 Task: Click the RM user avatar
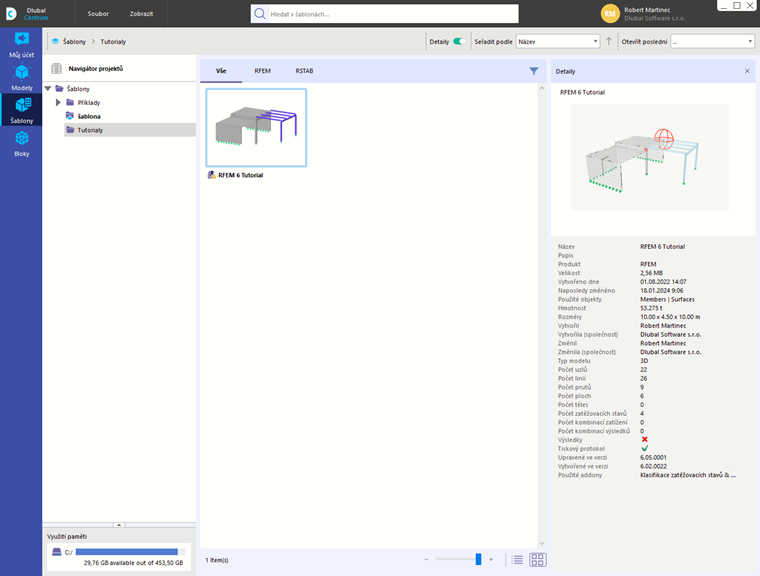pos(610,14)
